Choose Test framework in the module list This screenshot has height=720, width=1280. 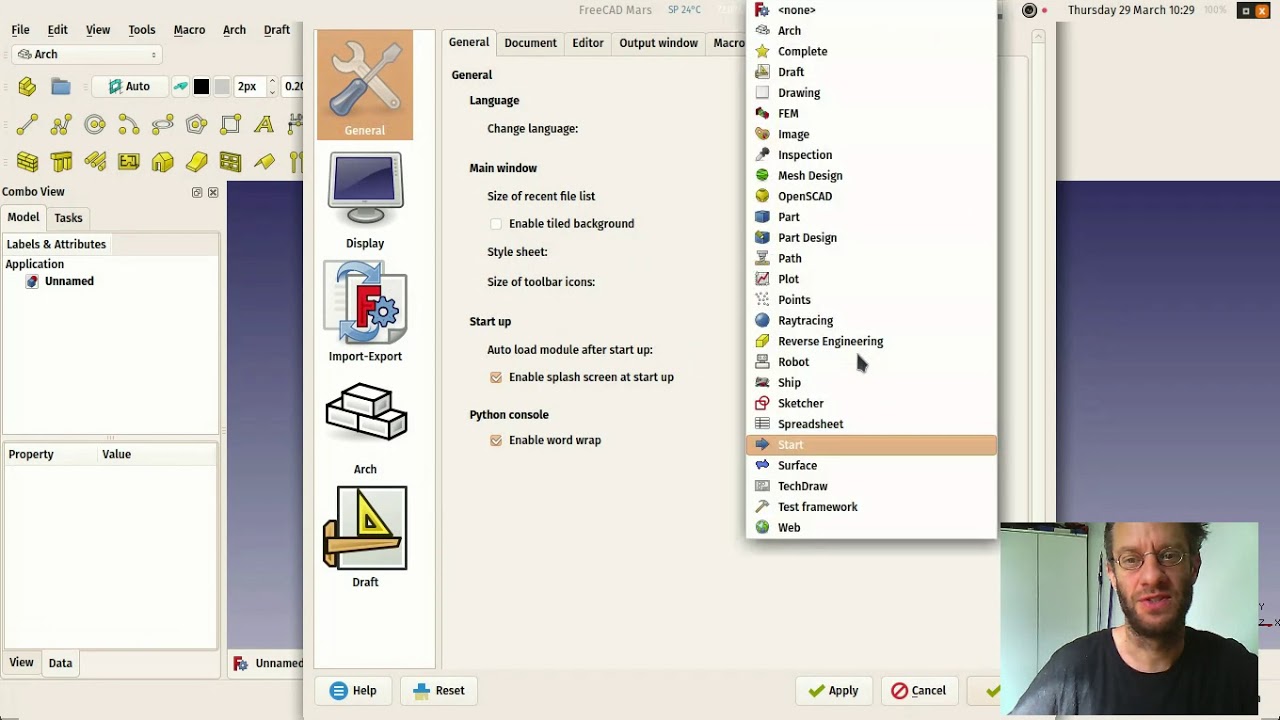click(871, 507)
